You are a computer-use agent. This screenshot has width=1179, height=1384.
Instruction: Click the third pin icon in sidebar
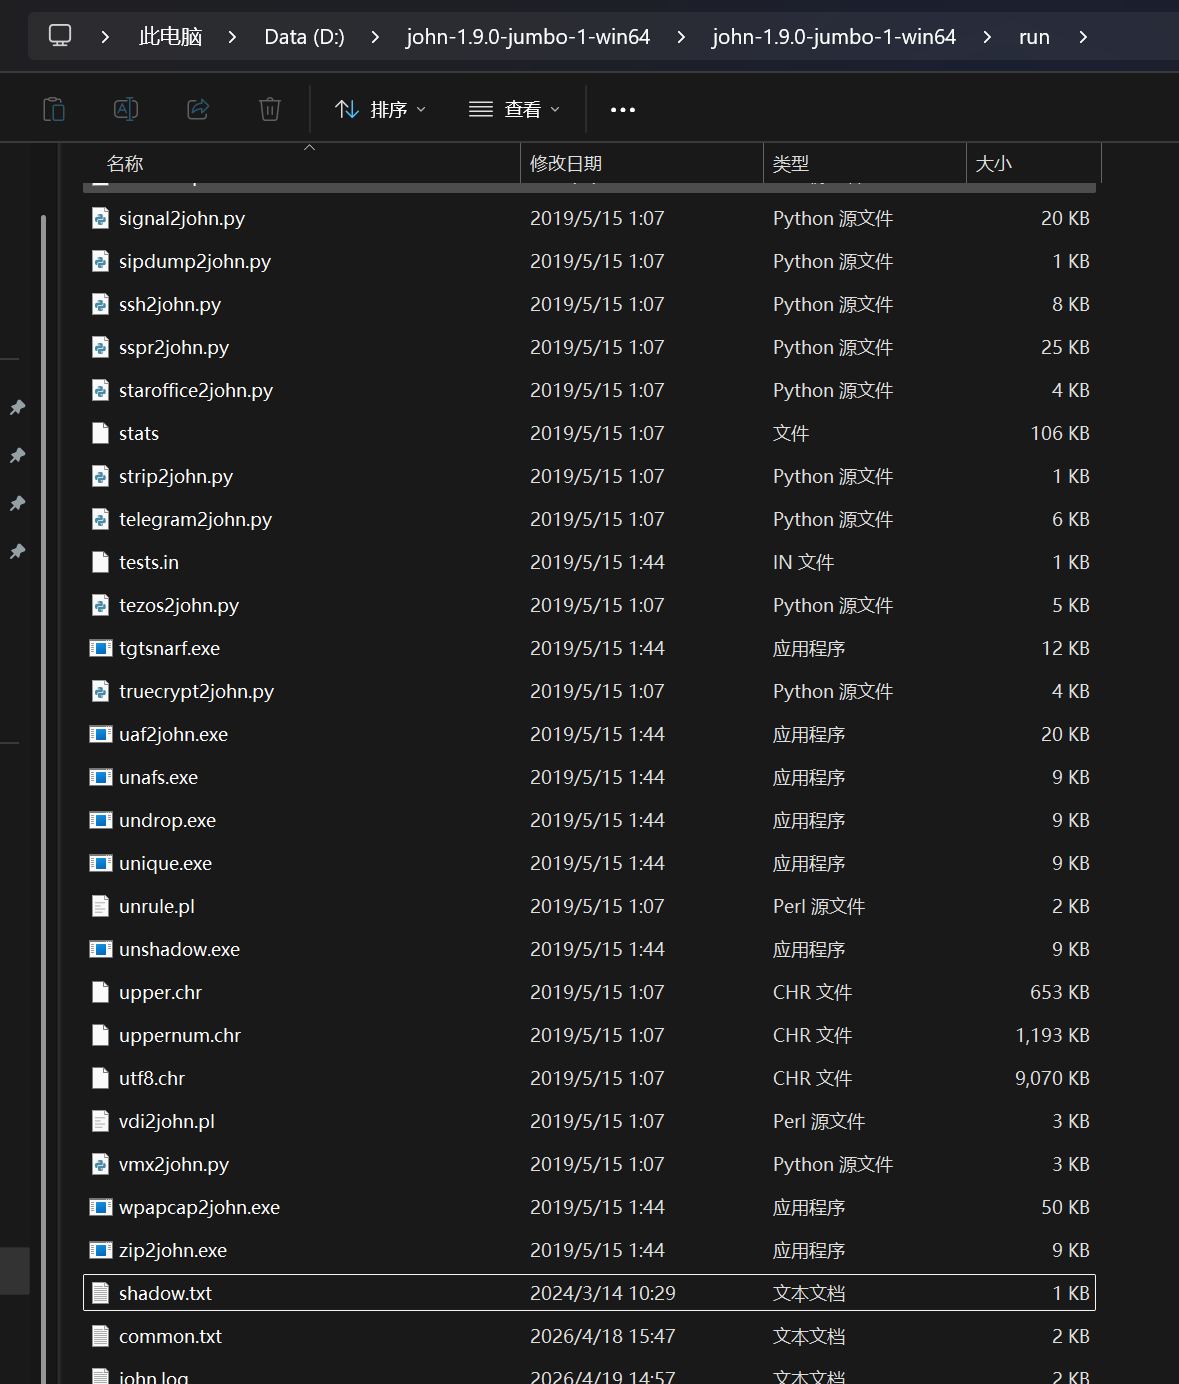point(17,503)
